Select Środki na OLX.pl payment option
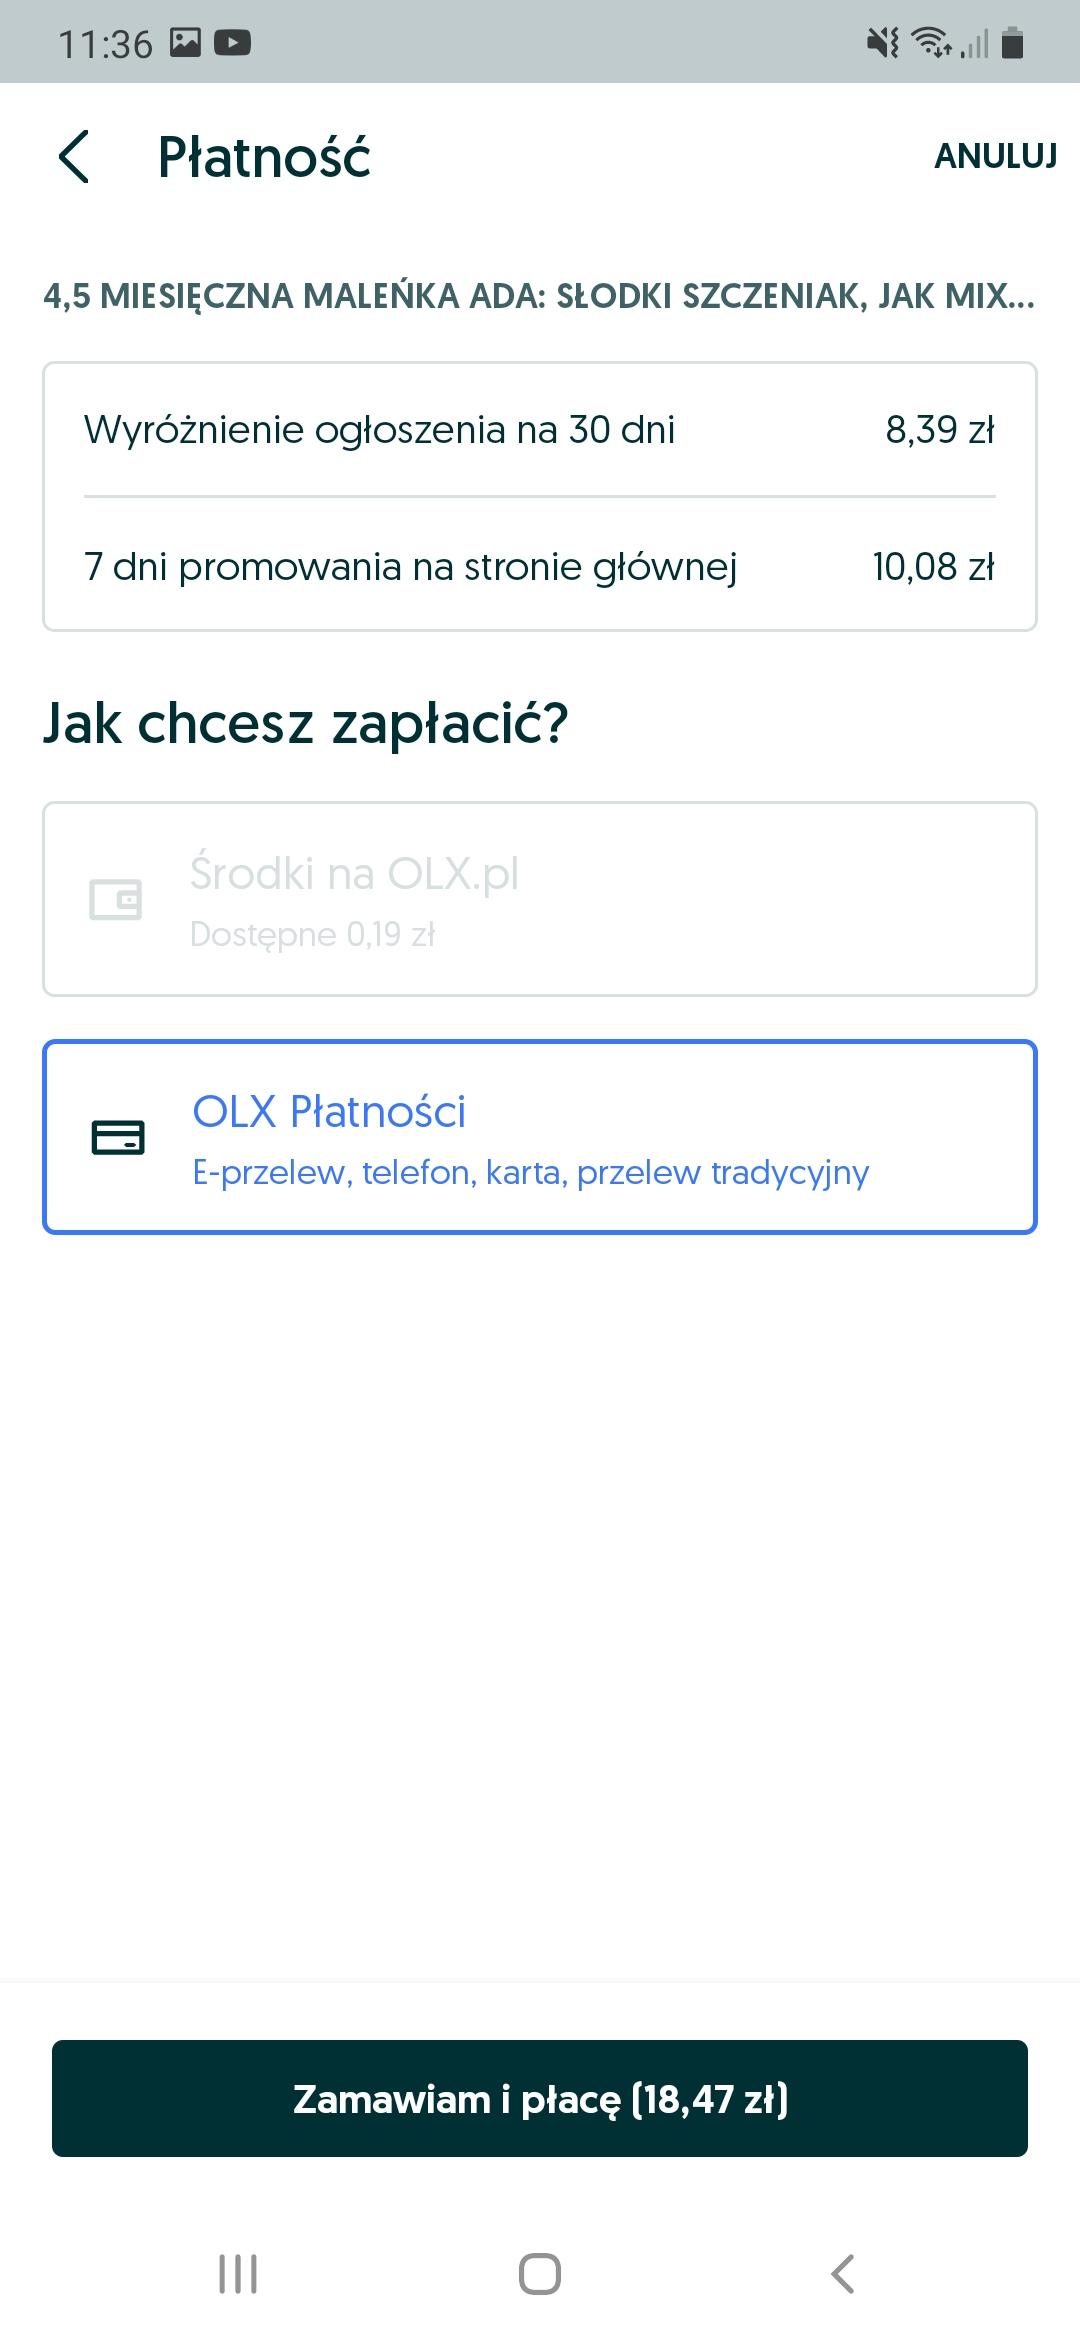 pos(540,899)
